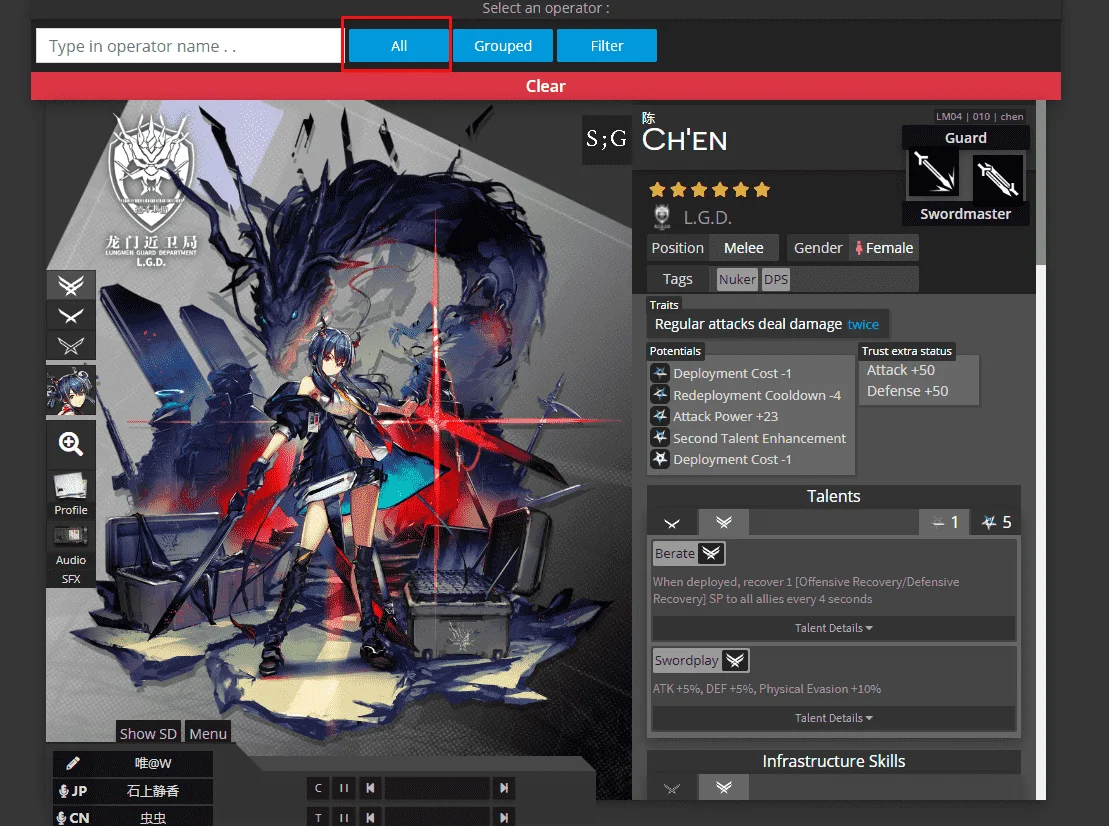Skip forward in the C animation row
1109x826 pixels.
click(504, 788)
